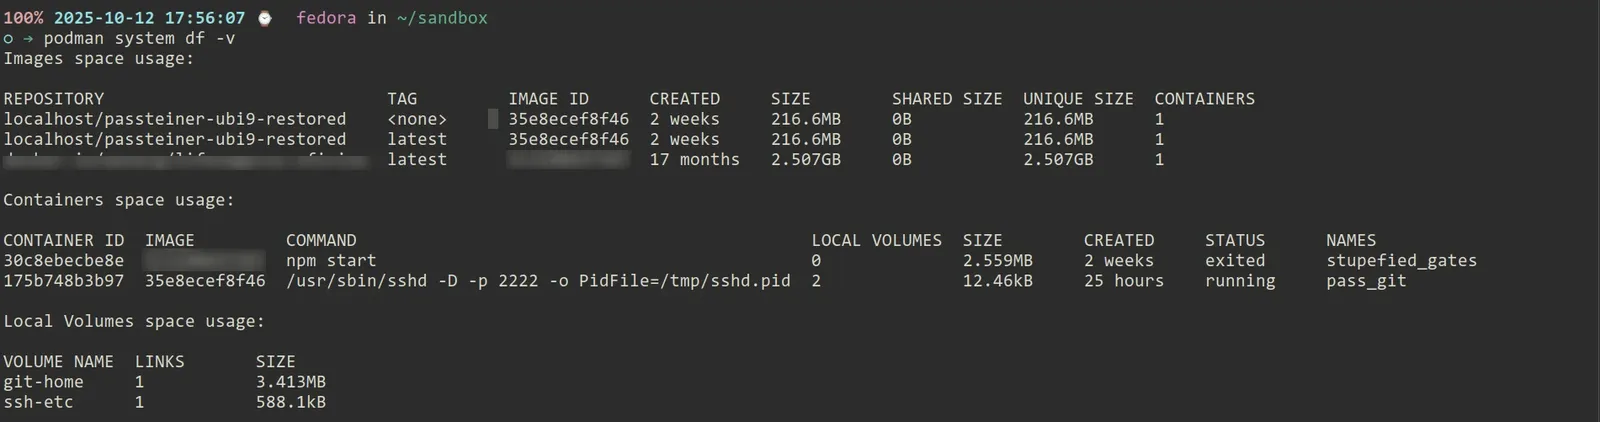
Task: Click the circle prompt status indicator
Action: point(8,39)
